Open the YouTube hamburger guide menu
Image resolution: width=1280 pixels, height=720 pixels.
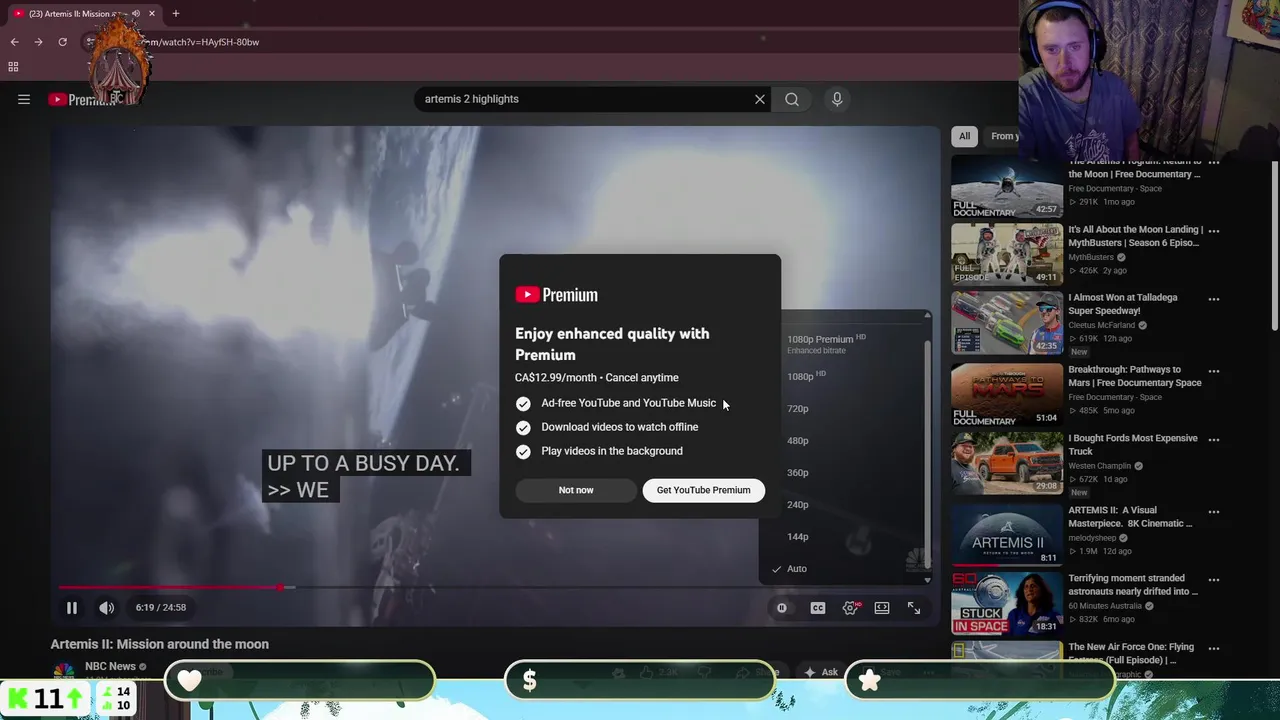24,99
